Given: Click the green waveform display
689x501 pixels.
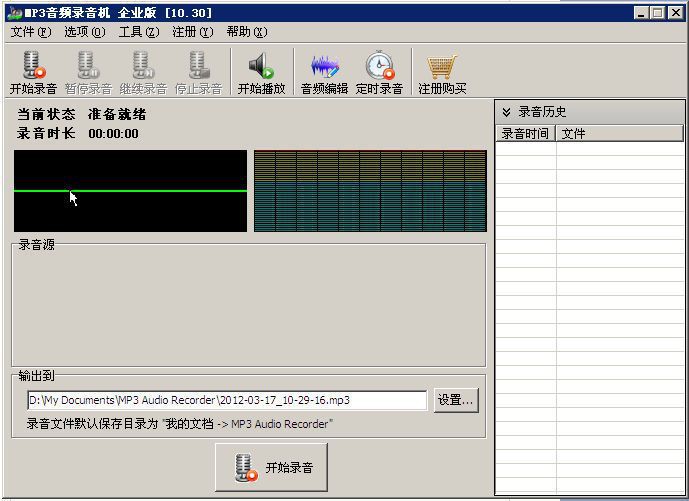Looking at the screenshot, I should (131, 191).
